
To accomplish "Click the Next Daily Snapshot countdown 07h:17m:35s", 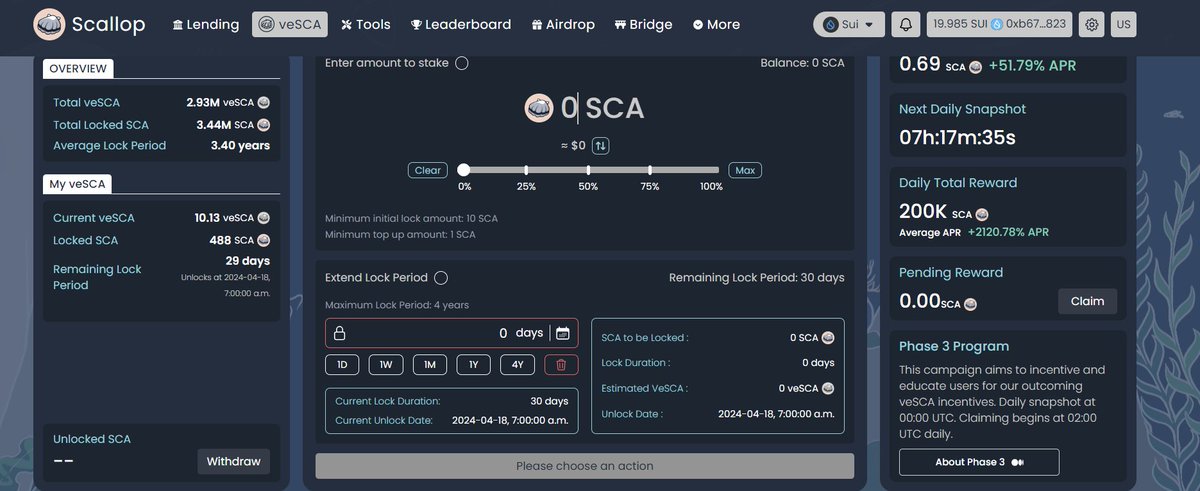I will [957, 137].
